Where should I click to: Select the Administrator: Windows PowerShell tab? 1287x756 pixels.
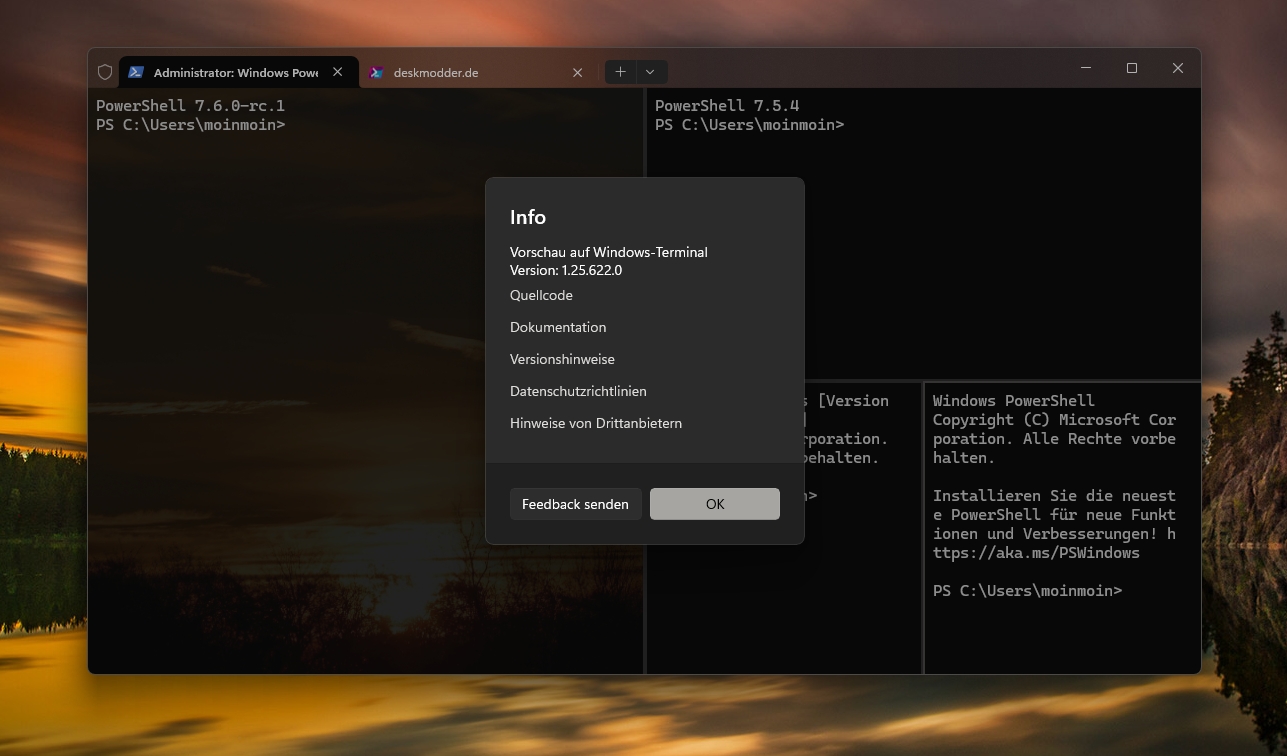tap(235, 72)
